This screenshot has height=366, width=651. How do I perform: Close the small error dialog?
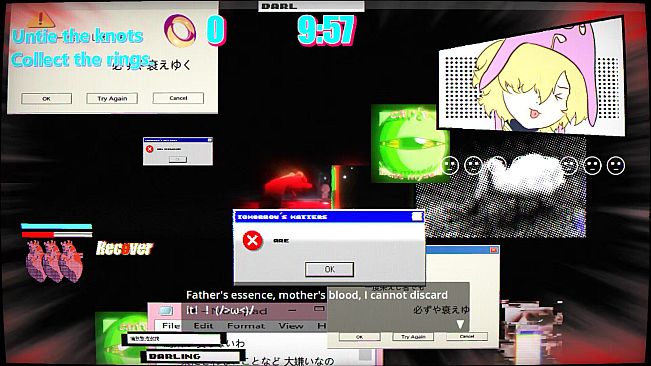tap(210, 140)
